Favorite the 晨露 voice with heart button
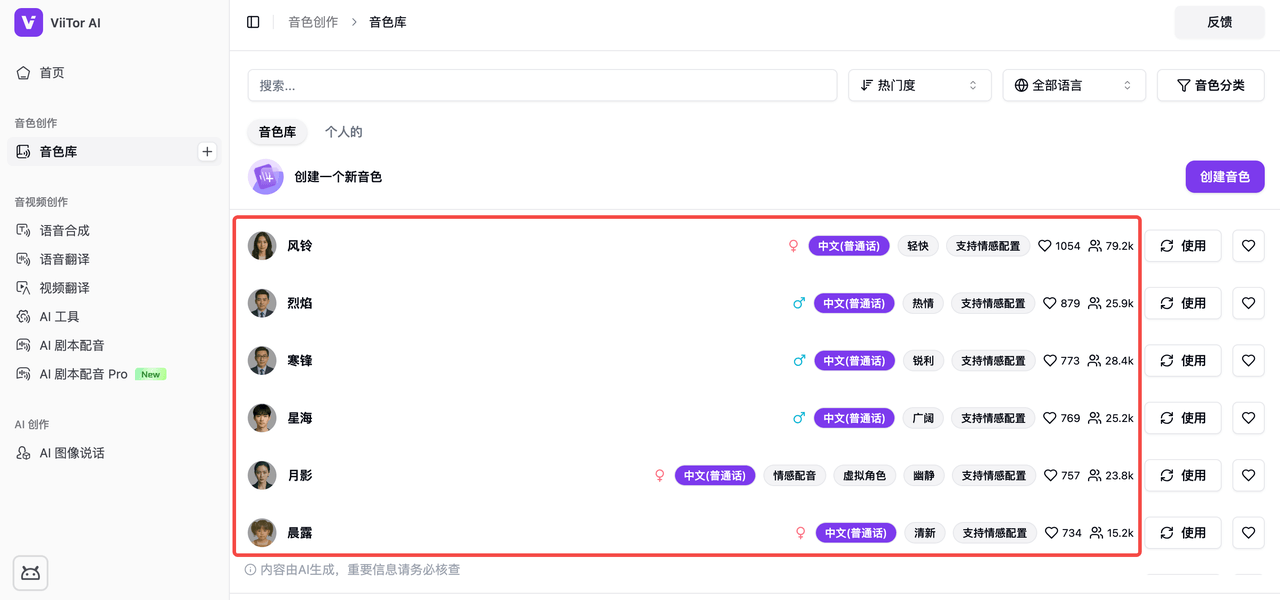The image size is (1280, 600). click(1248, 533)
